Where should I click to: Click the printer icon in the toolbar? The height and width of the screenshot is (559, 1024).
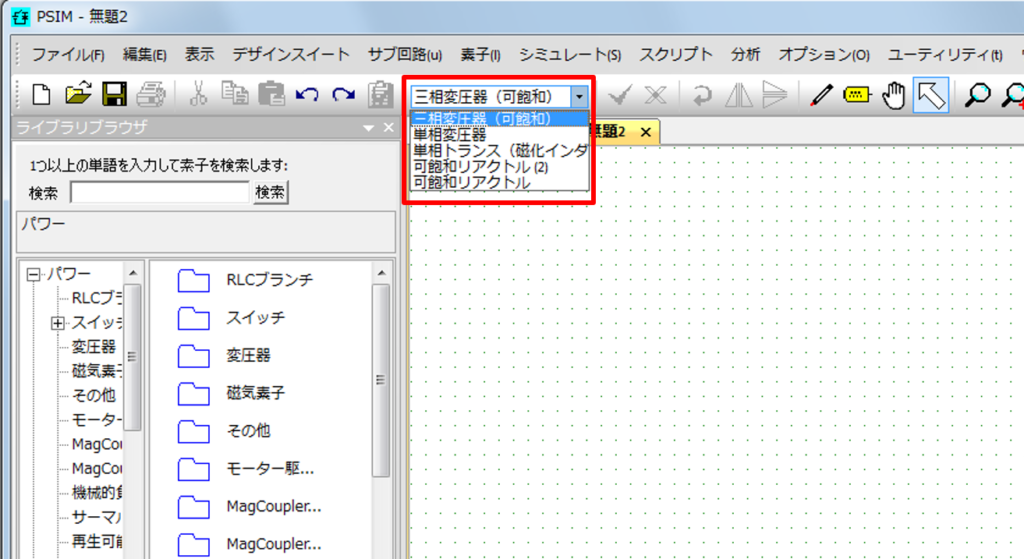coord(151,95)
